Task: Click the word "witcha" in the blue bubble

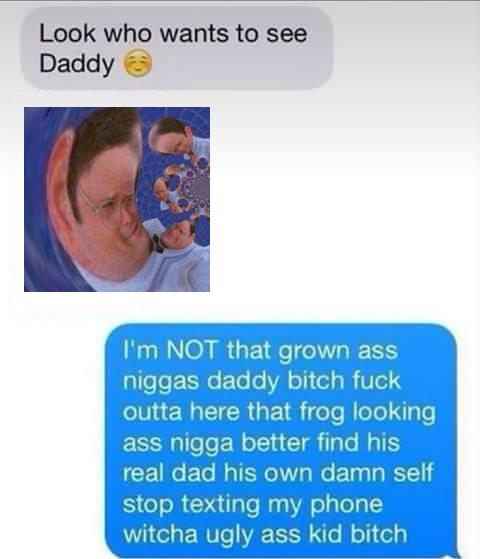Action: 160,534
